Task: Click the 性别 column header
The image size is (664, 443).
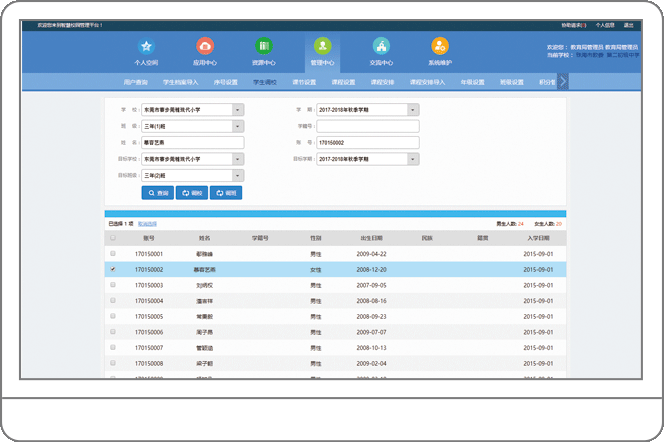Action: pyautogui.click(x=316, y=238)
